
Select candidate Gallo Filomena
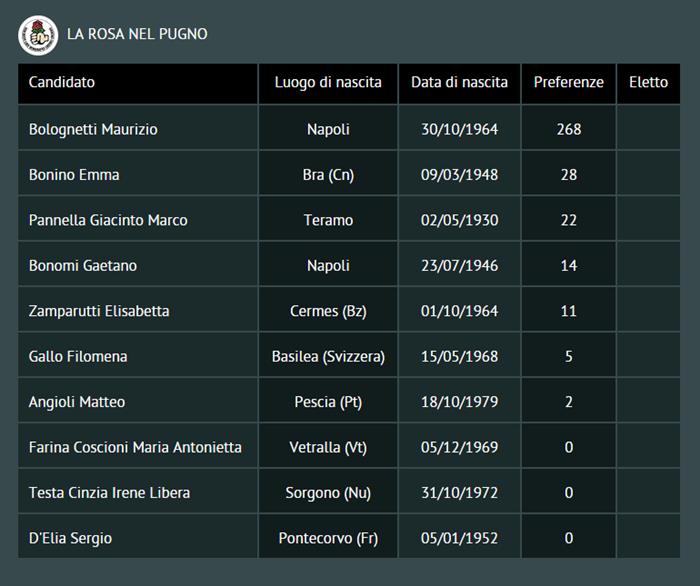click(x=78, y=357)
